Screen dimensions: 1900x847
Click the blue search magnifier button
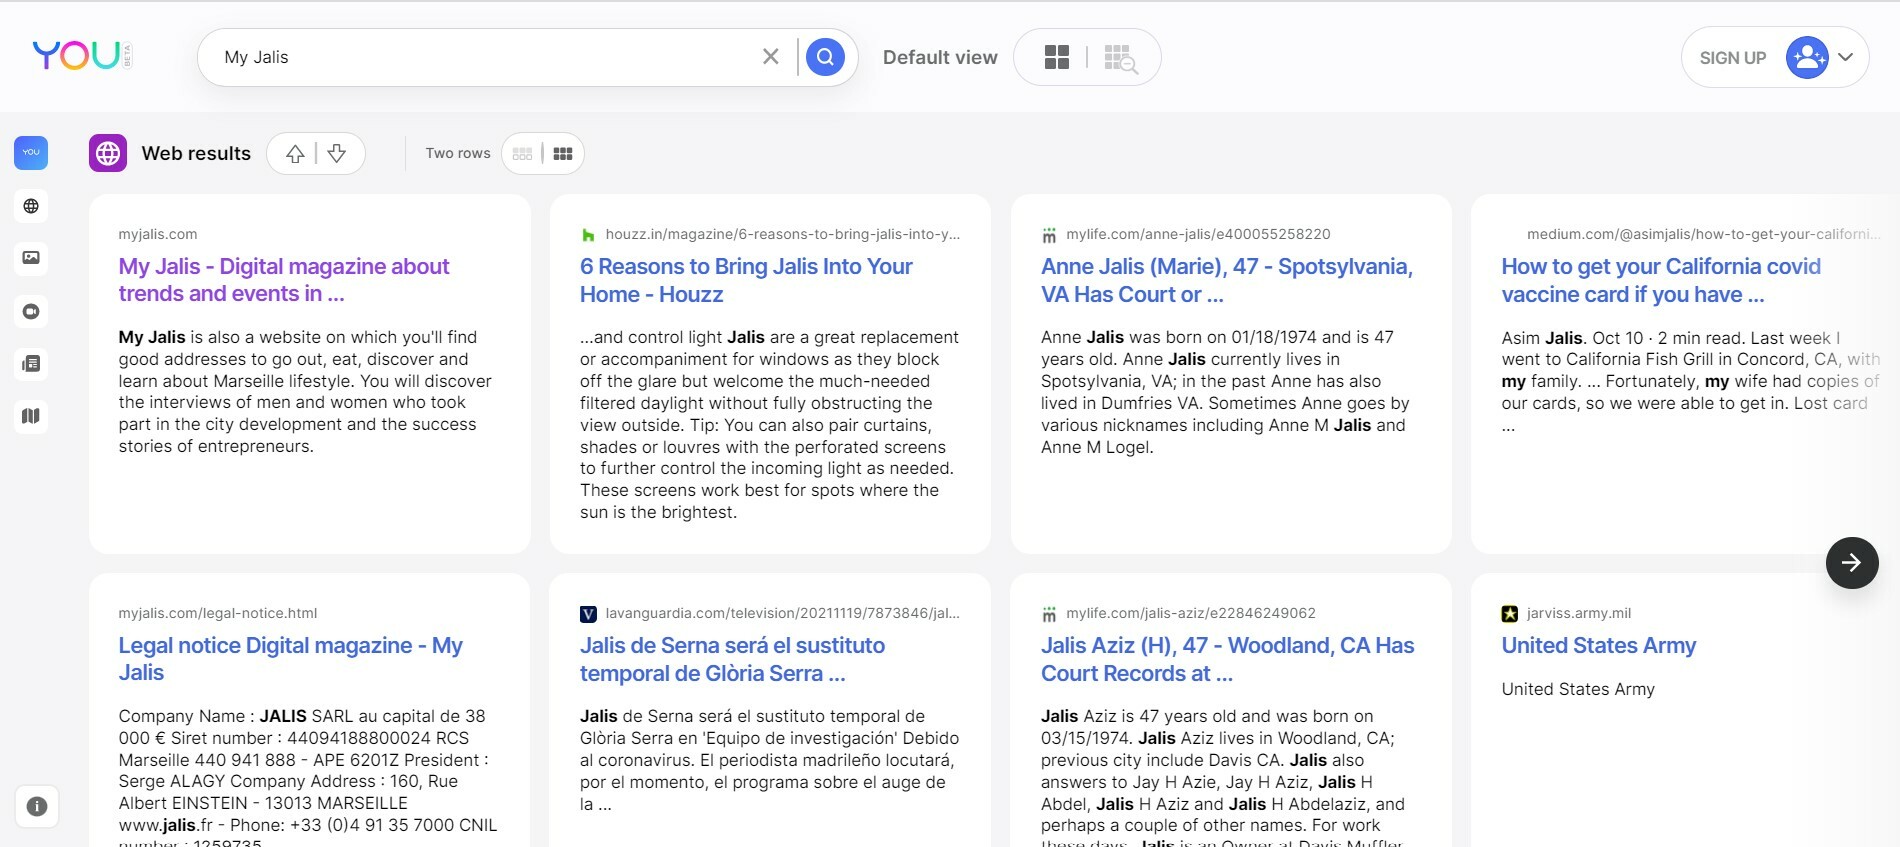pos(825,57)
